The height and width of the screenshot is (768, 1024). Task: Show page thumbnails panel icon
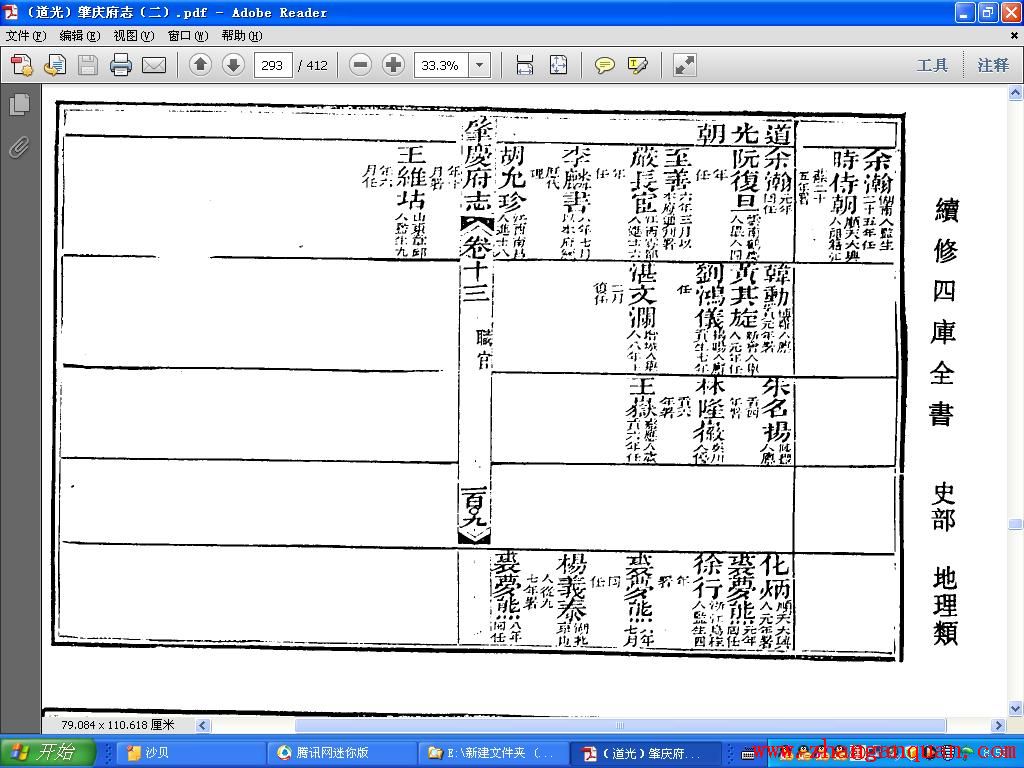[x=20, y=104]
